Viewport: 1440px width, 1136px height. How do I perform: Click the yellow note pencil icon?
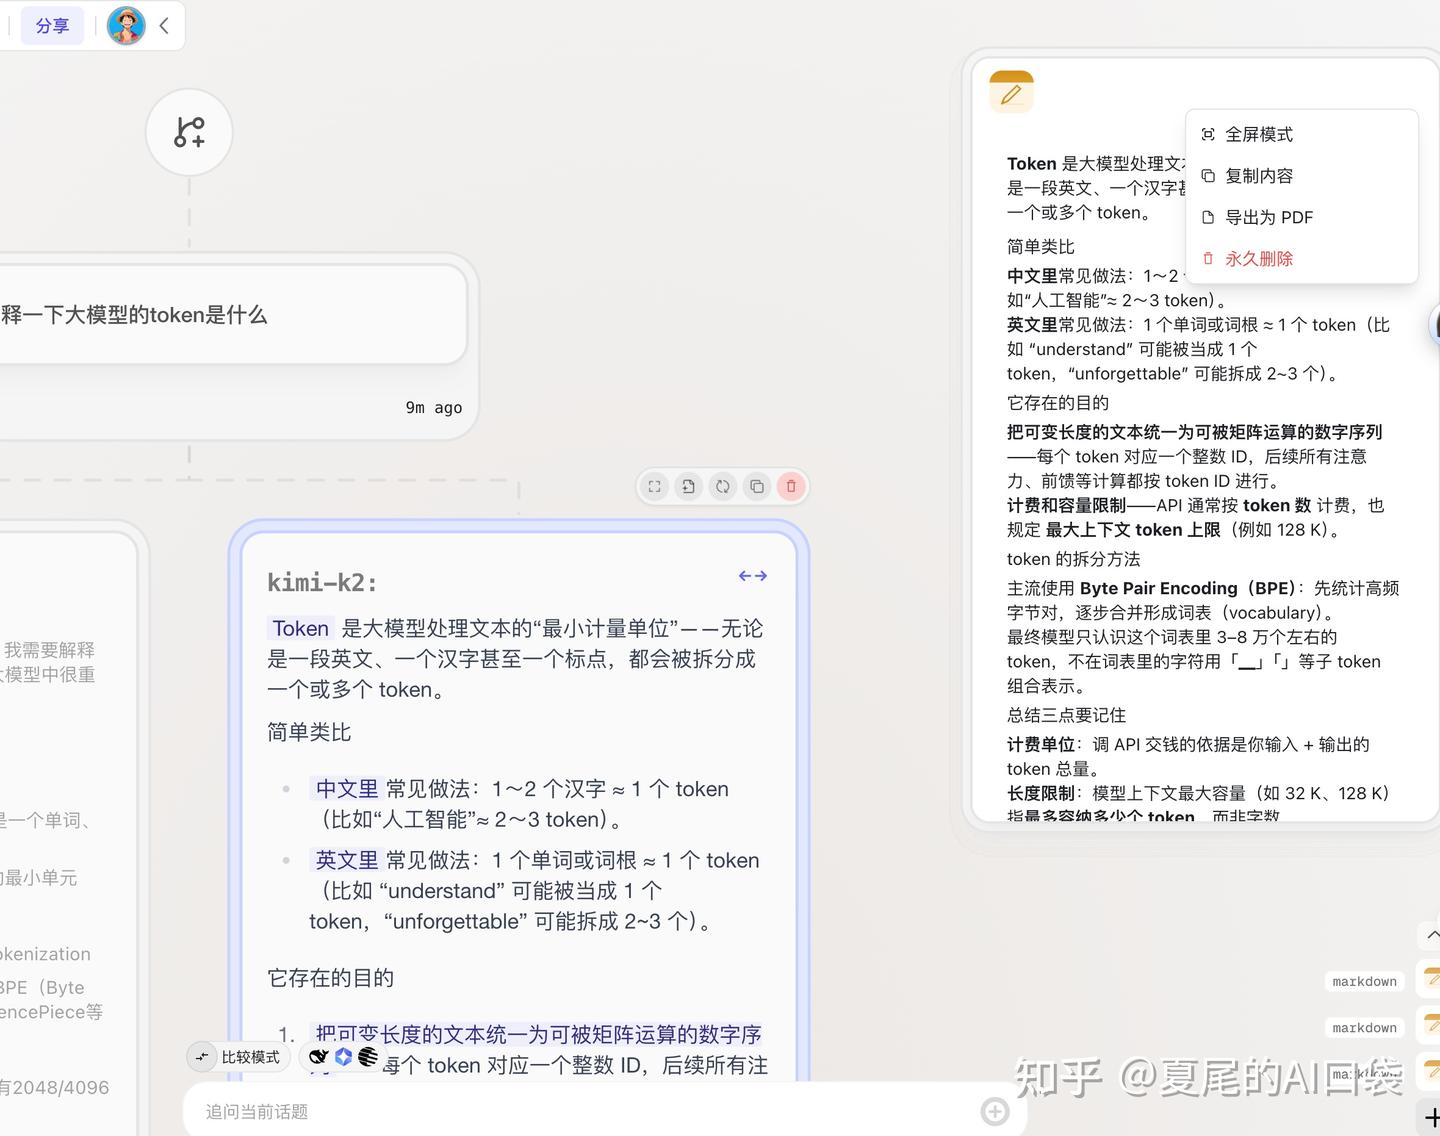1011,93
